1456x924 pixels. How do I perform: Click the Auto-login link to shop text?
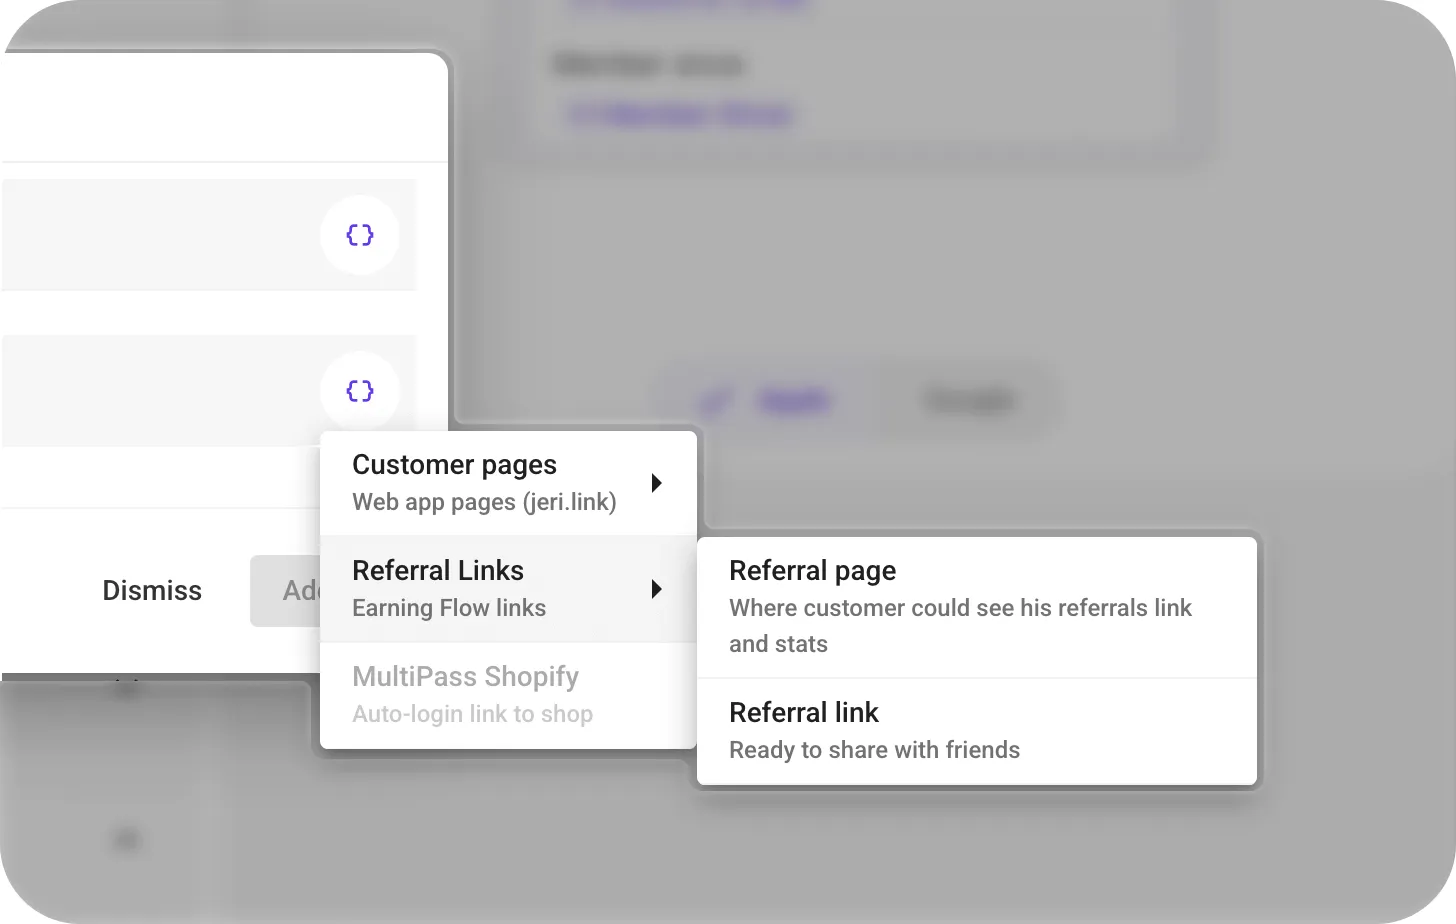click(473, 714)
